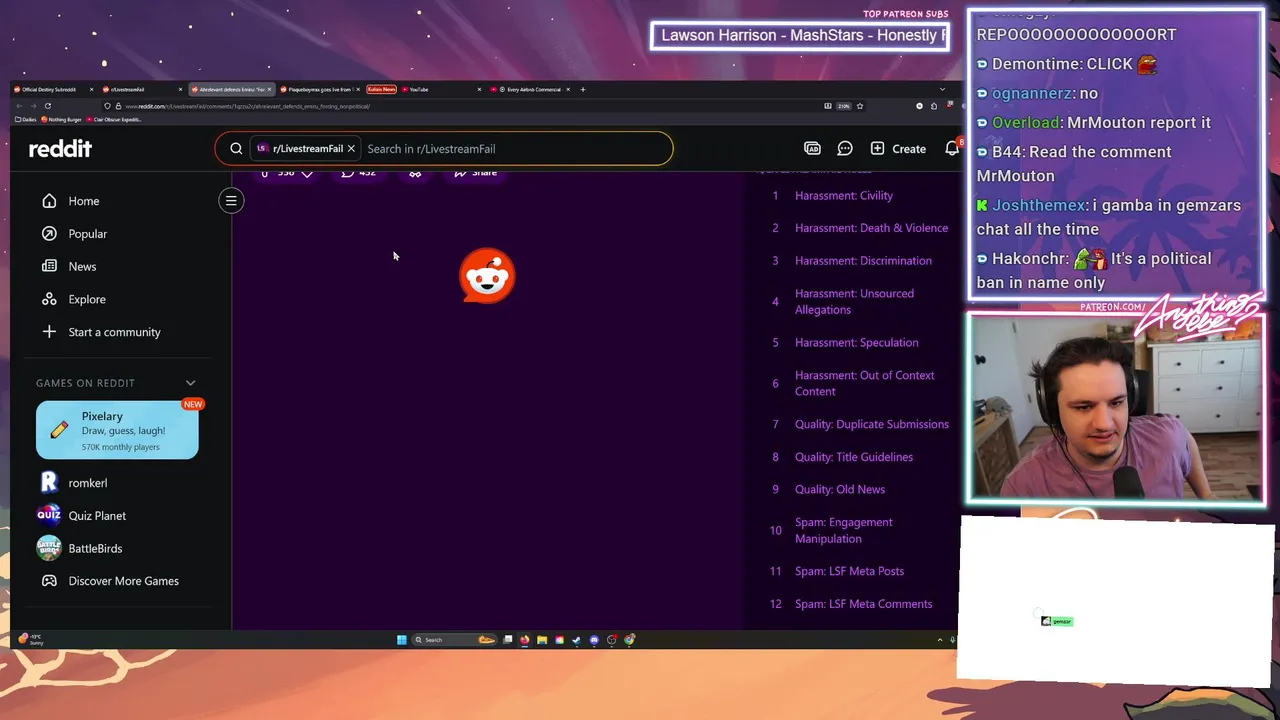Image resolution: width=1280 pixels, height=720 pixels.
Task: Click the News newspaper icon
Action: coord(49,266)
